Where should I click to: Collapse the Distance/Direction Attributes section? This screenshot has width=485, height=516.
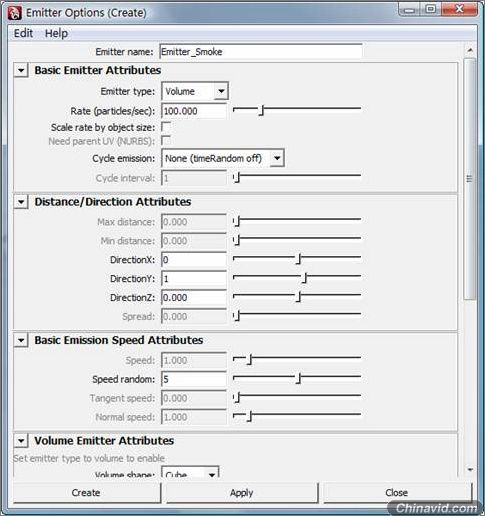click(21, 202)
